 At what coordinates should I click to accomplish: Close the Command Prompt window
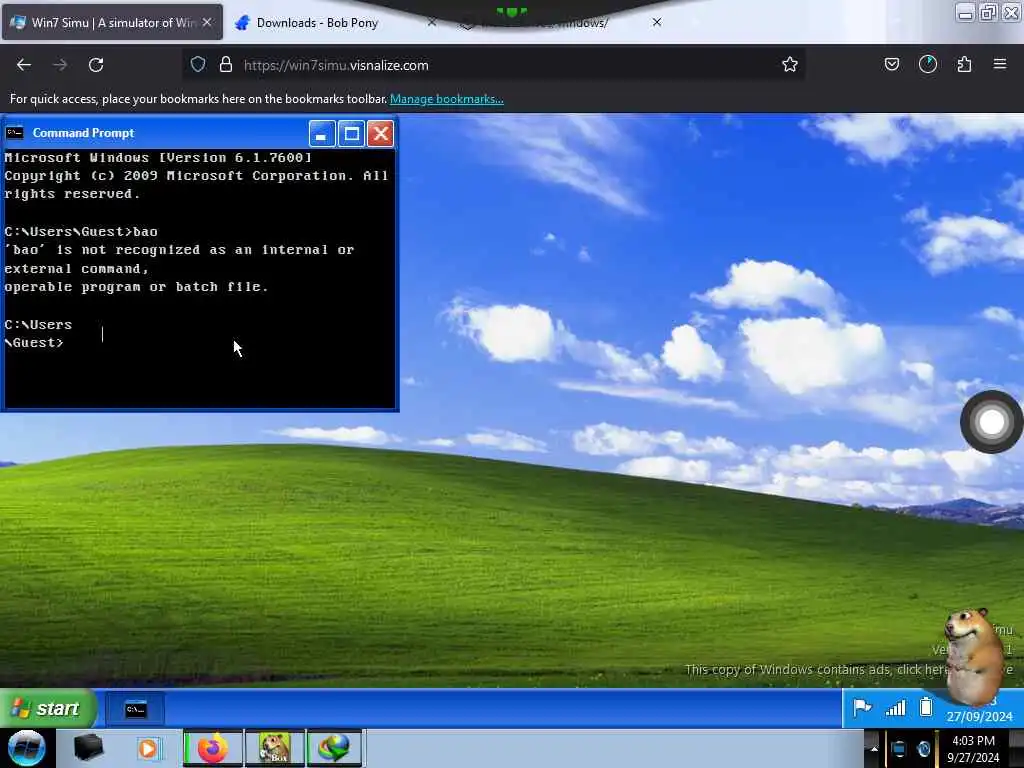pos(381,133)
